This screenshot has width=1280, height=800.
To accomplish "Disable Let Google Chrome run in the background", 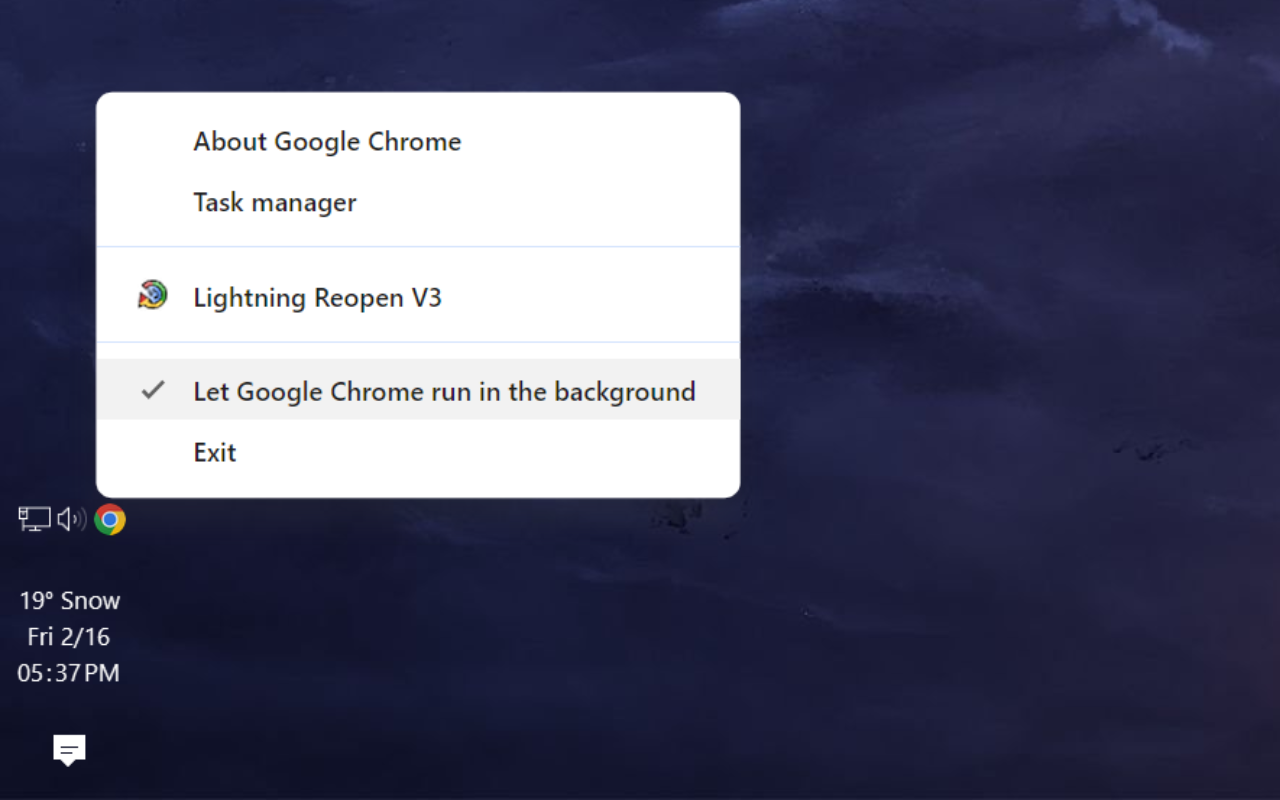I will click(x=444, y=391).
